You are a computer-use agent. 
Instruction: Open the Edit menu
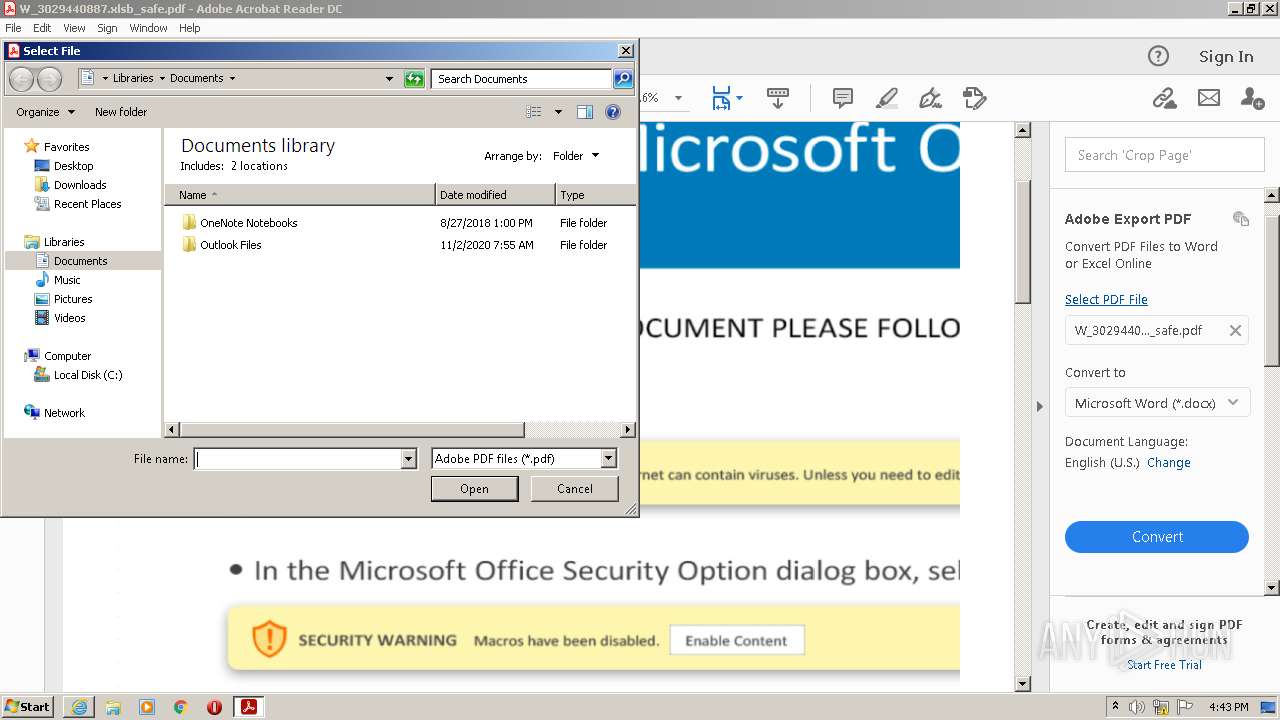click(x=42, y=28)
